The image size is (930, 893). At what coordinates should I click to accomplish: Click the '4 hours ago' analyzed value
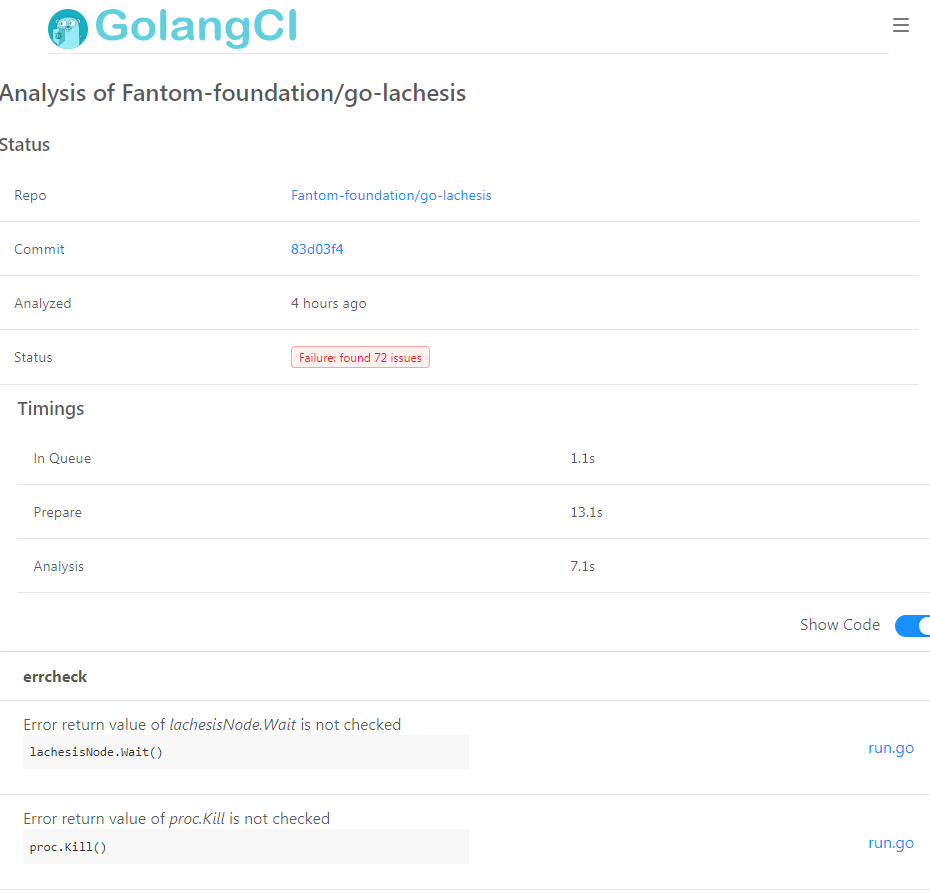tap(329, 304)
